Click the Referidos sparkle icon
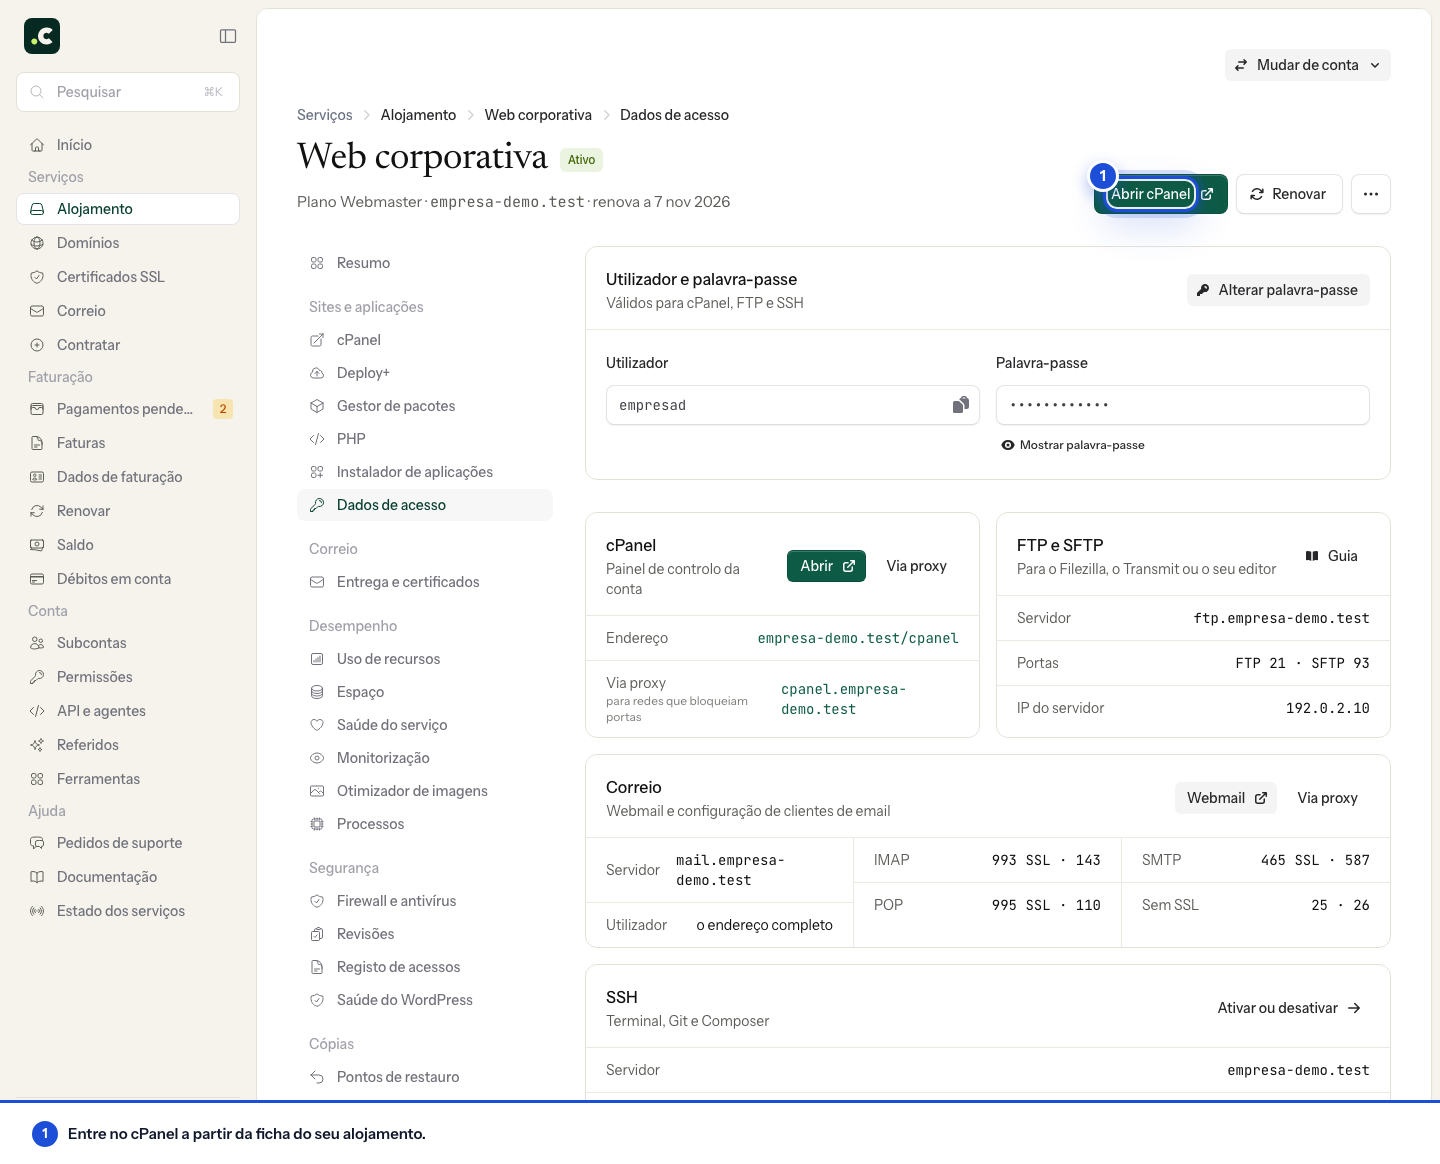 pyautogui.click(x=37, y=745)
